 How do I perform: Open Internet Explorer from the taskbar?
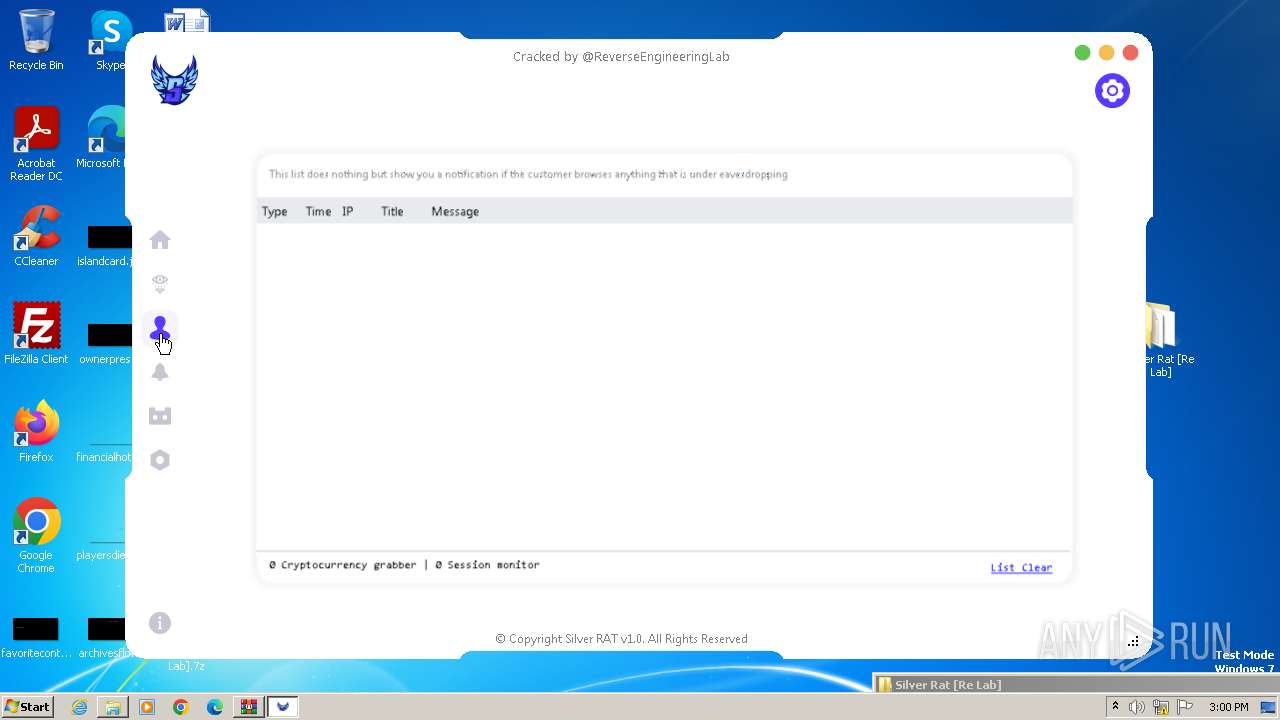pos(79,707)
